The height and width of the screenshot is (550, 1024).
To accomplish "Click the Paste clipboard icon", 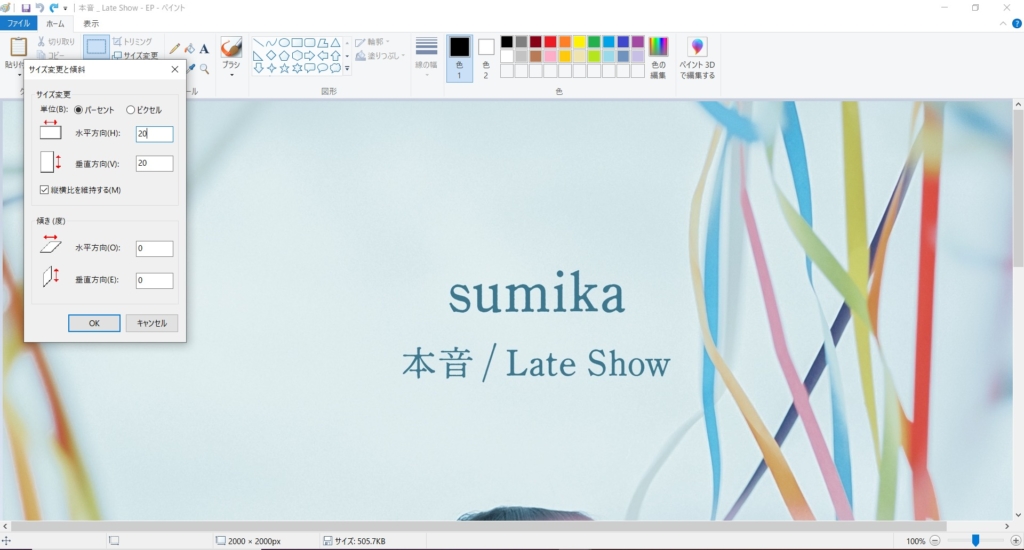I will tap(18, 47).
